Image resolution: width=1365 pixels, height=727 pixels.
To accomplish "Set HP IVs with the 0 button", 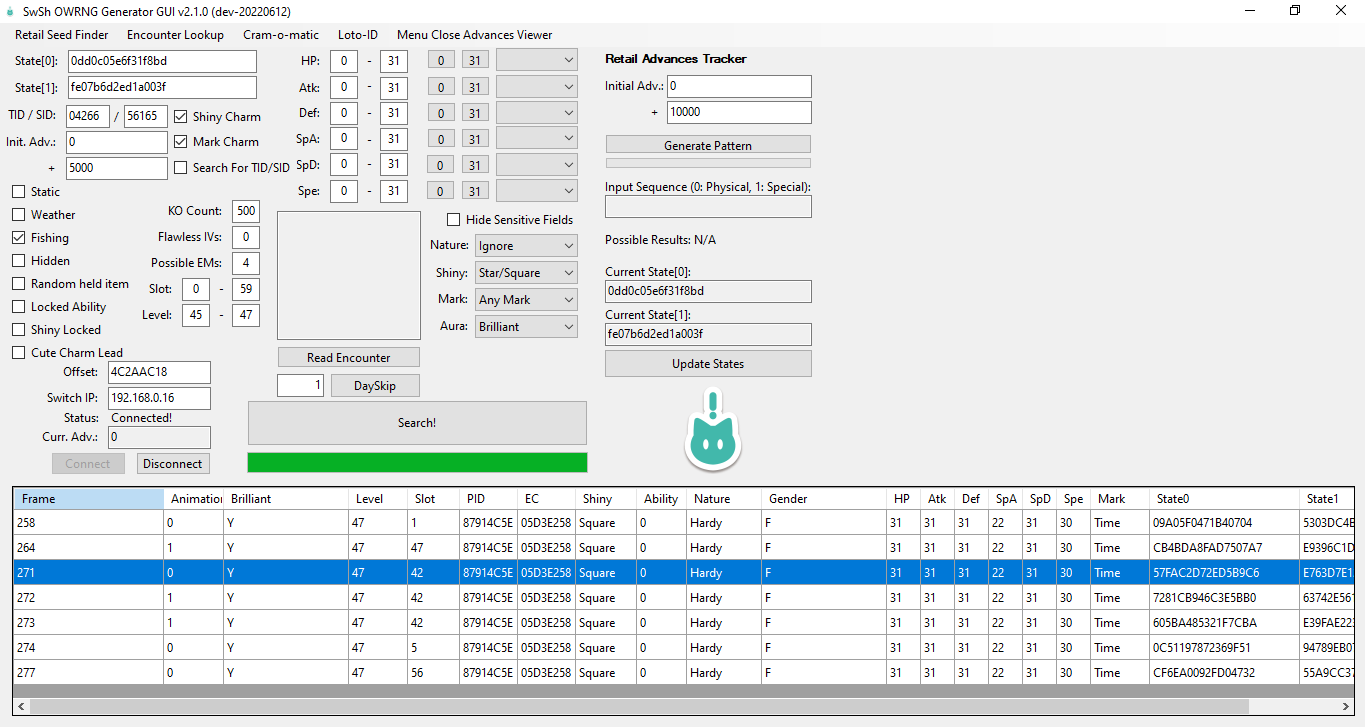I will [x=441, y=61].
